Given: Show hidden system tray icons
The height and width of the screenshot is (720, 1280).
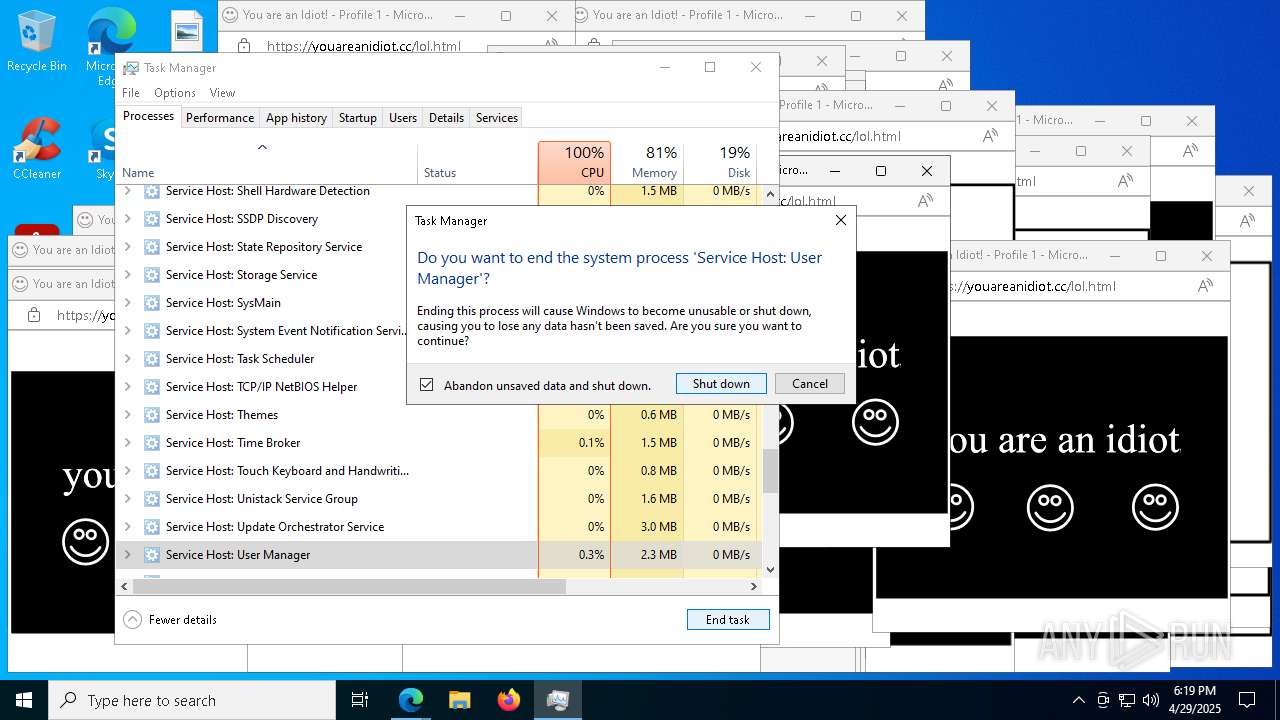Looking at the screenshot, I should 1078,700.
